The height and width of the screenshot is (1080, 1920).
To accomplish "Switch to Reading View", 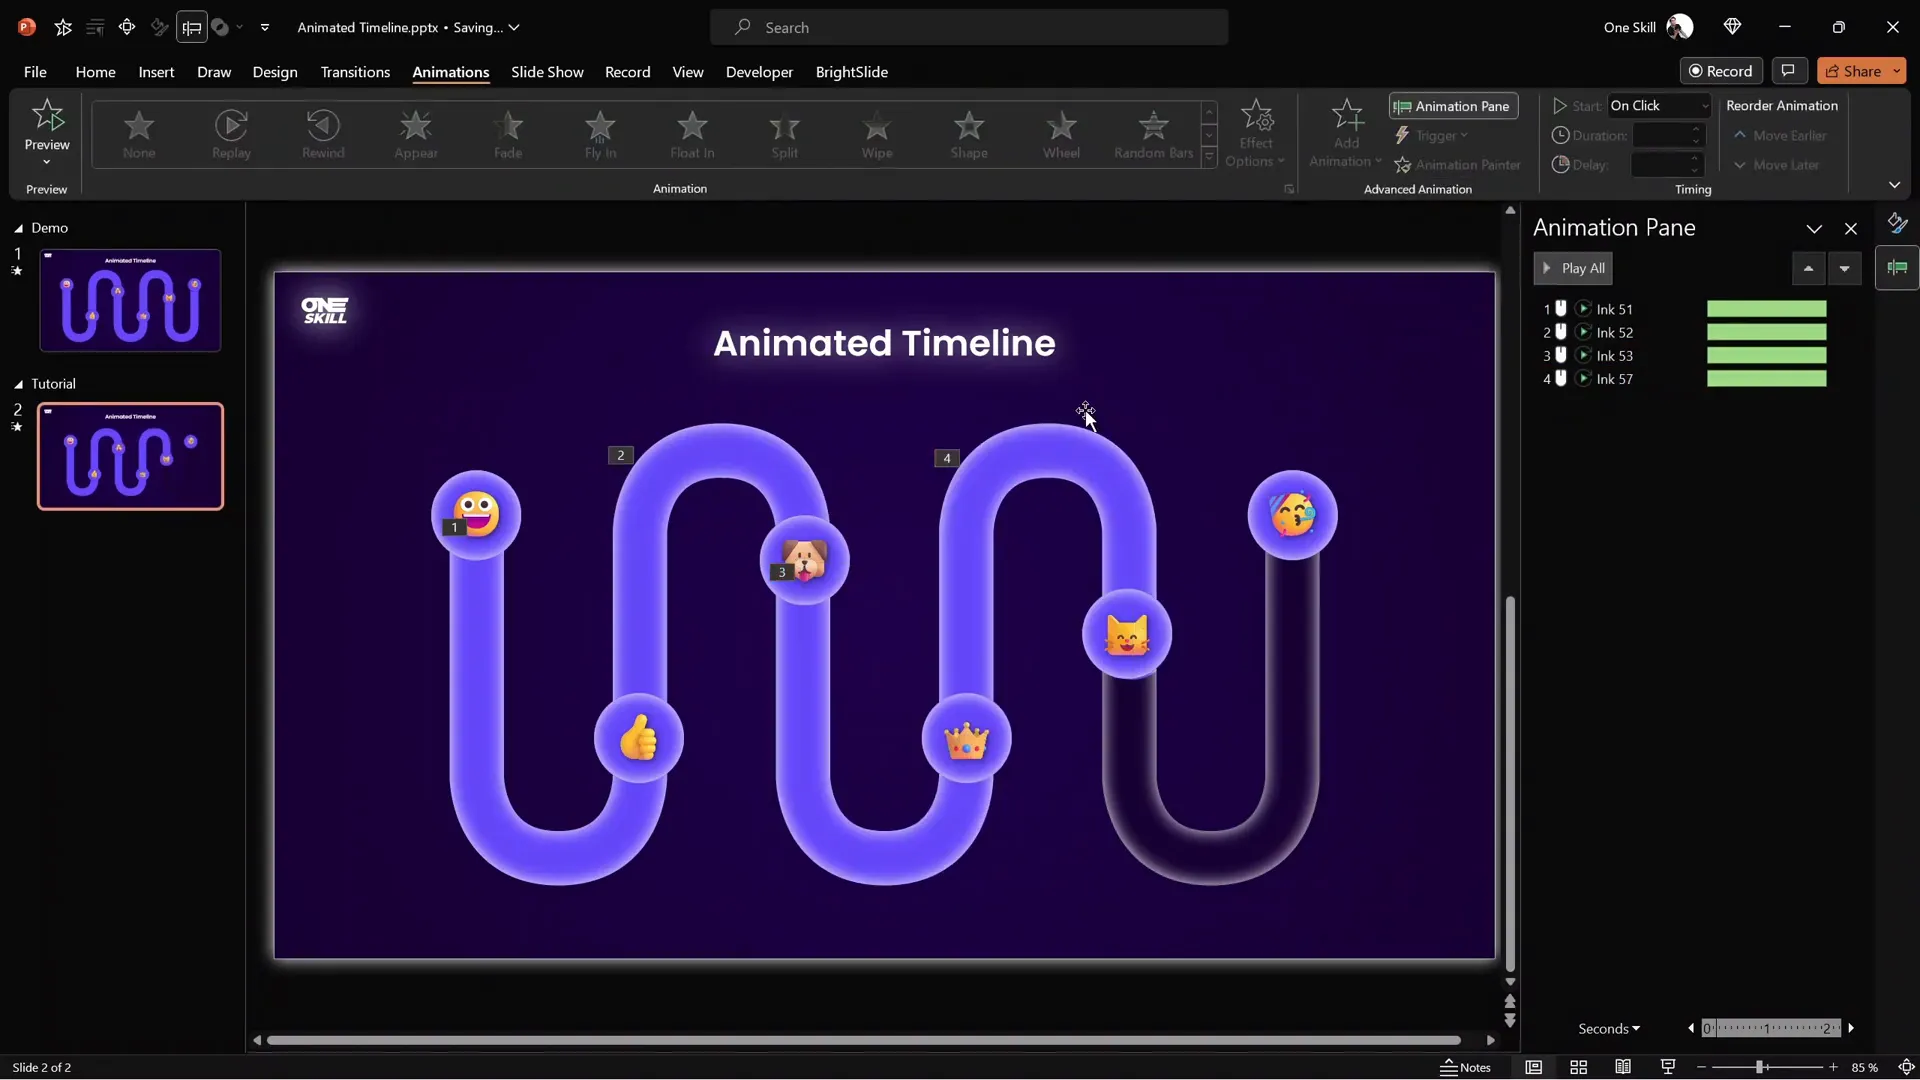I will point(1623,1067).
